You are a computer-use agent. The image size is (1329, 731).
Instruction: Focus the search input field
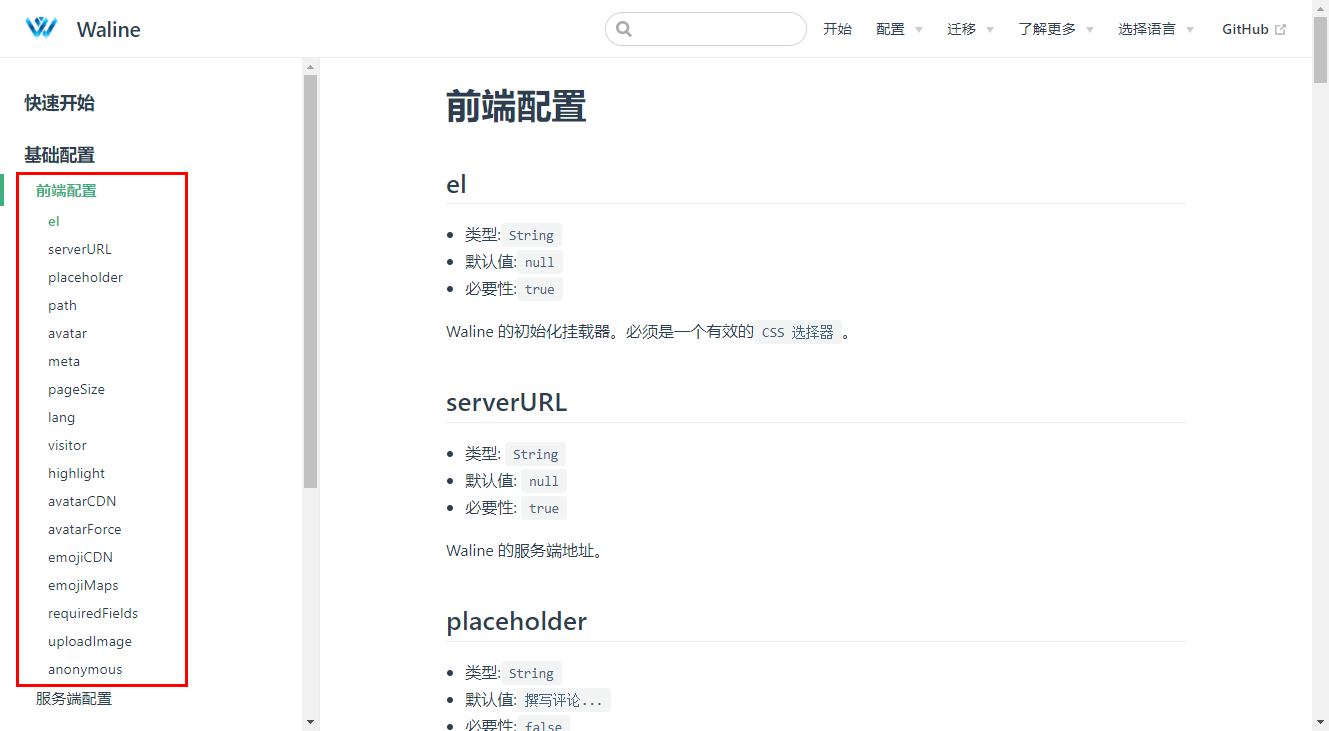706,29
